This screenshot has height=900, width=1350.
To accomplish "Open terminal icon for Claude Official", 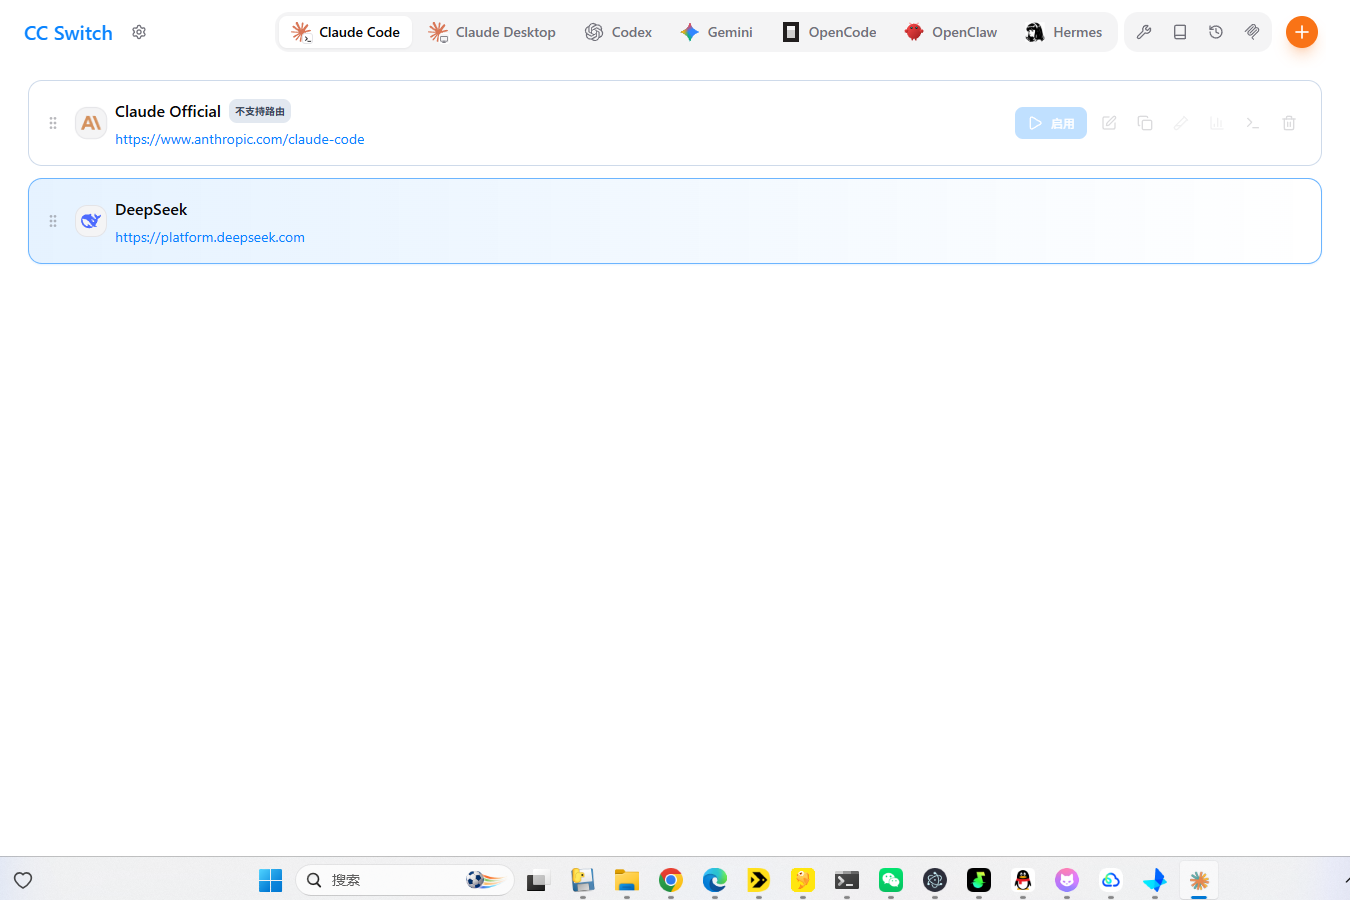I will (1253, 123).
